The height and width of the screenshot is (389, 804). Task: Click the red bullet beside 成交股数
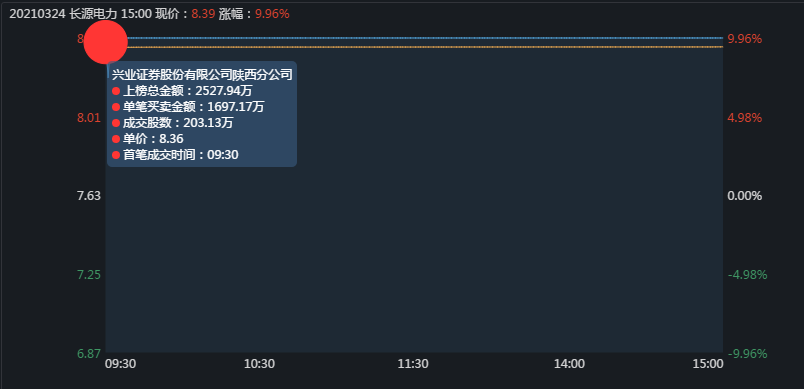coord(116,123)
